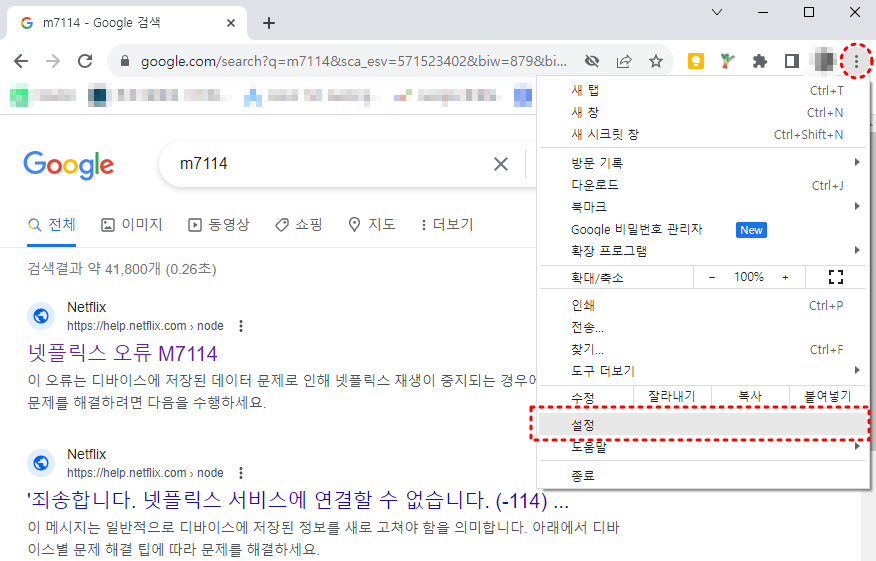Switch to the 지도 search tab
Viewport: 876px width, 561px height.
pyautogui.click(x=372, y=225)
